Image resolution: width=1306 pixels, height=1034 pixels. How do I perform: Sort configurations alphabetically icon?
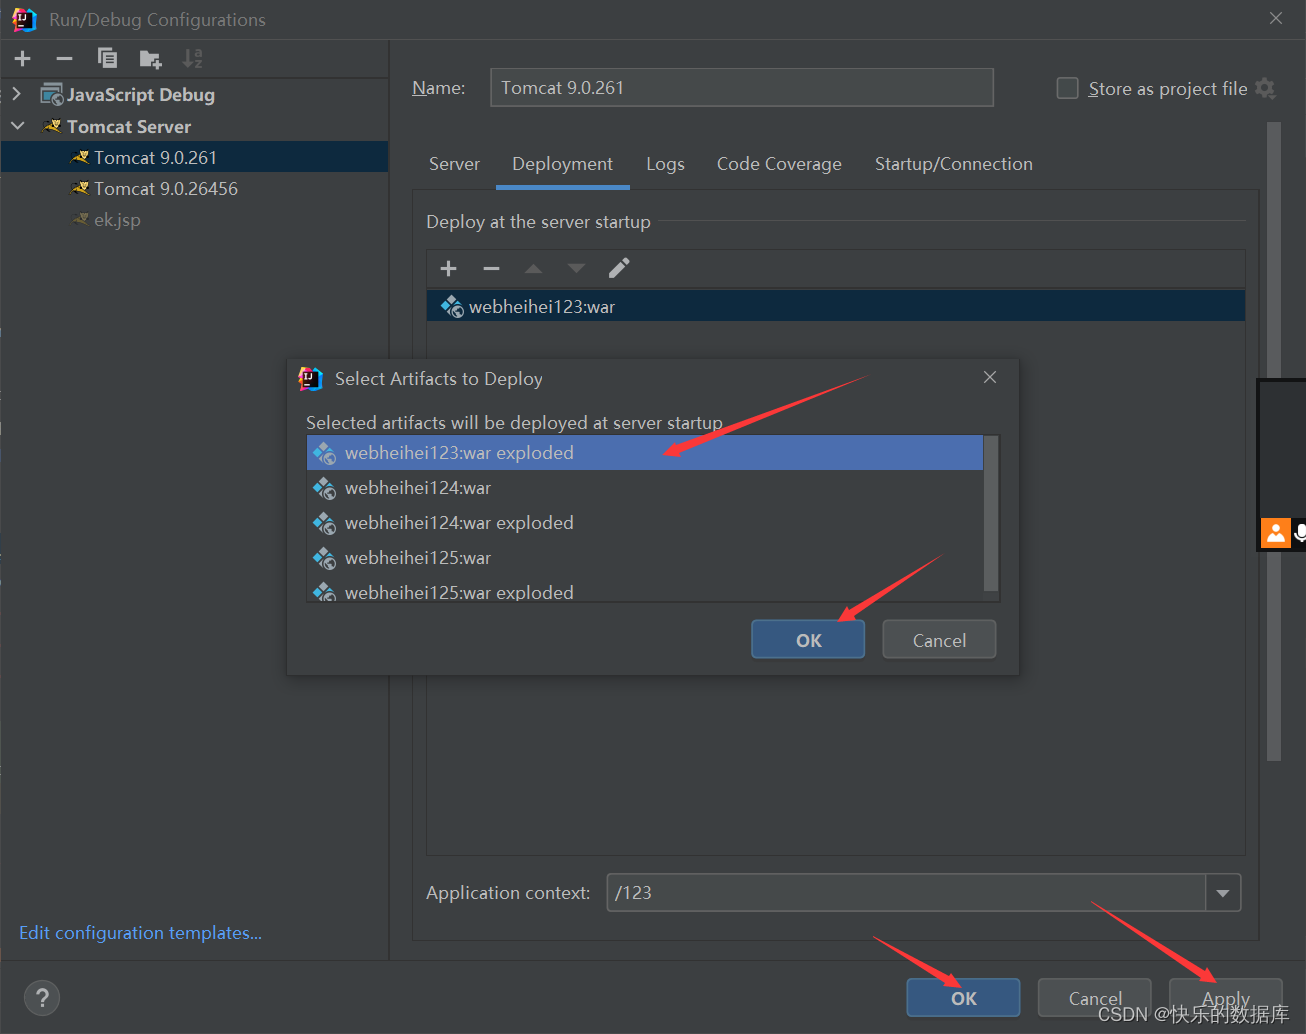coord(192,59)
